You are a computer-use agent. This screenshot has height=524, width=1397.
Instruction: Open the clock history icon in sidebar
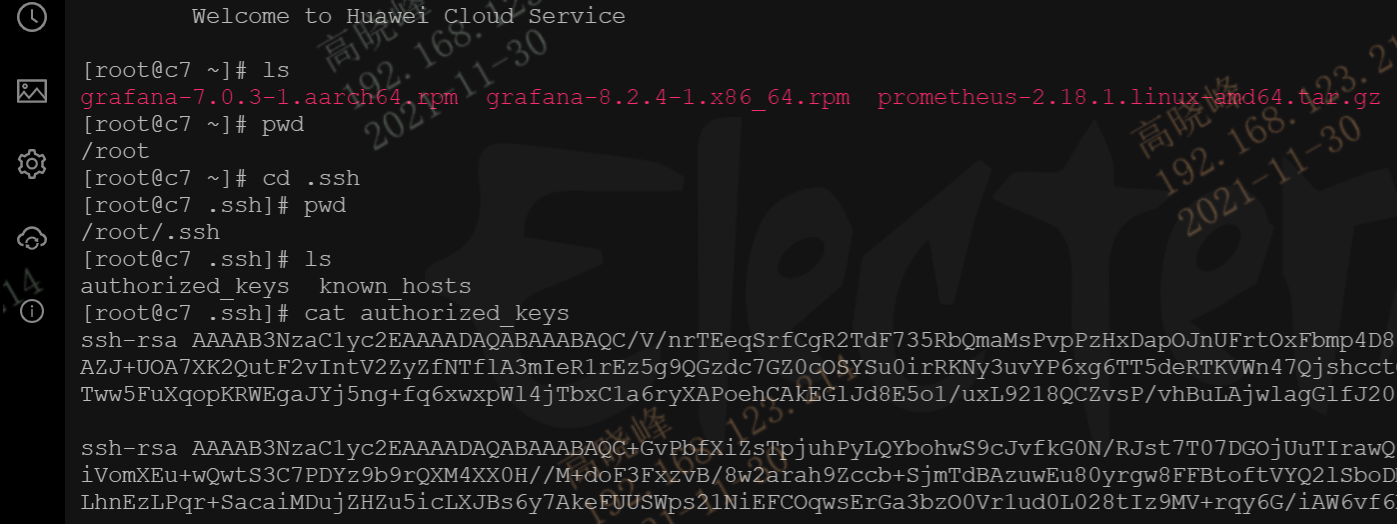click(32, 17)
